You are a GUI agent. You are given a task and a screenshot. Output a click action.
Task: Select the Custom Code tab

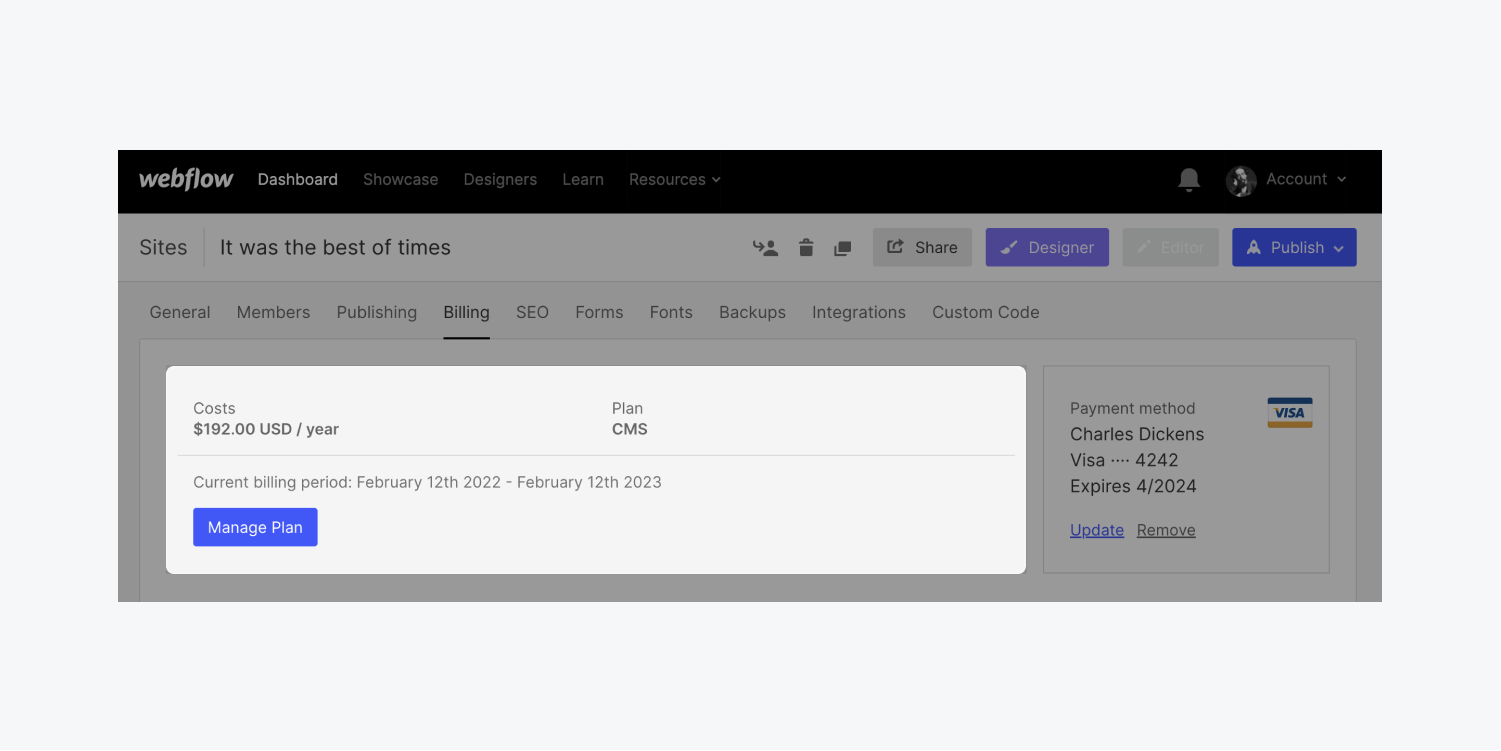[x=985, y=312]
